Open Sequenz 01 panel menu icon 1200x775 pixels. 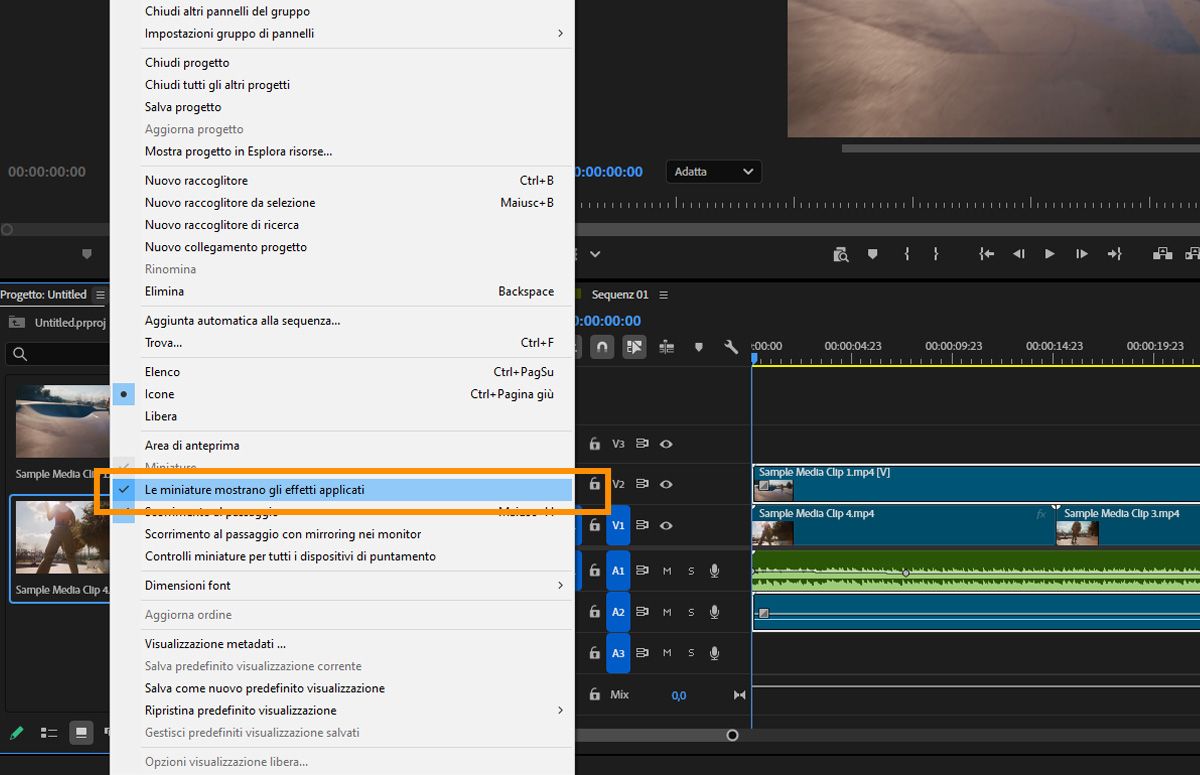click(x=663, y=295)
